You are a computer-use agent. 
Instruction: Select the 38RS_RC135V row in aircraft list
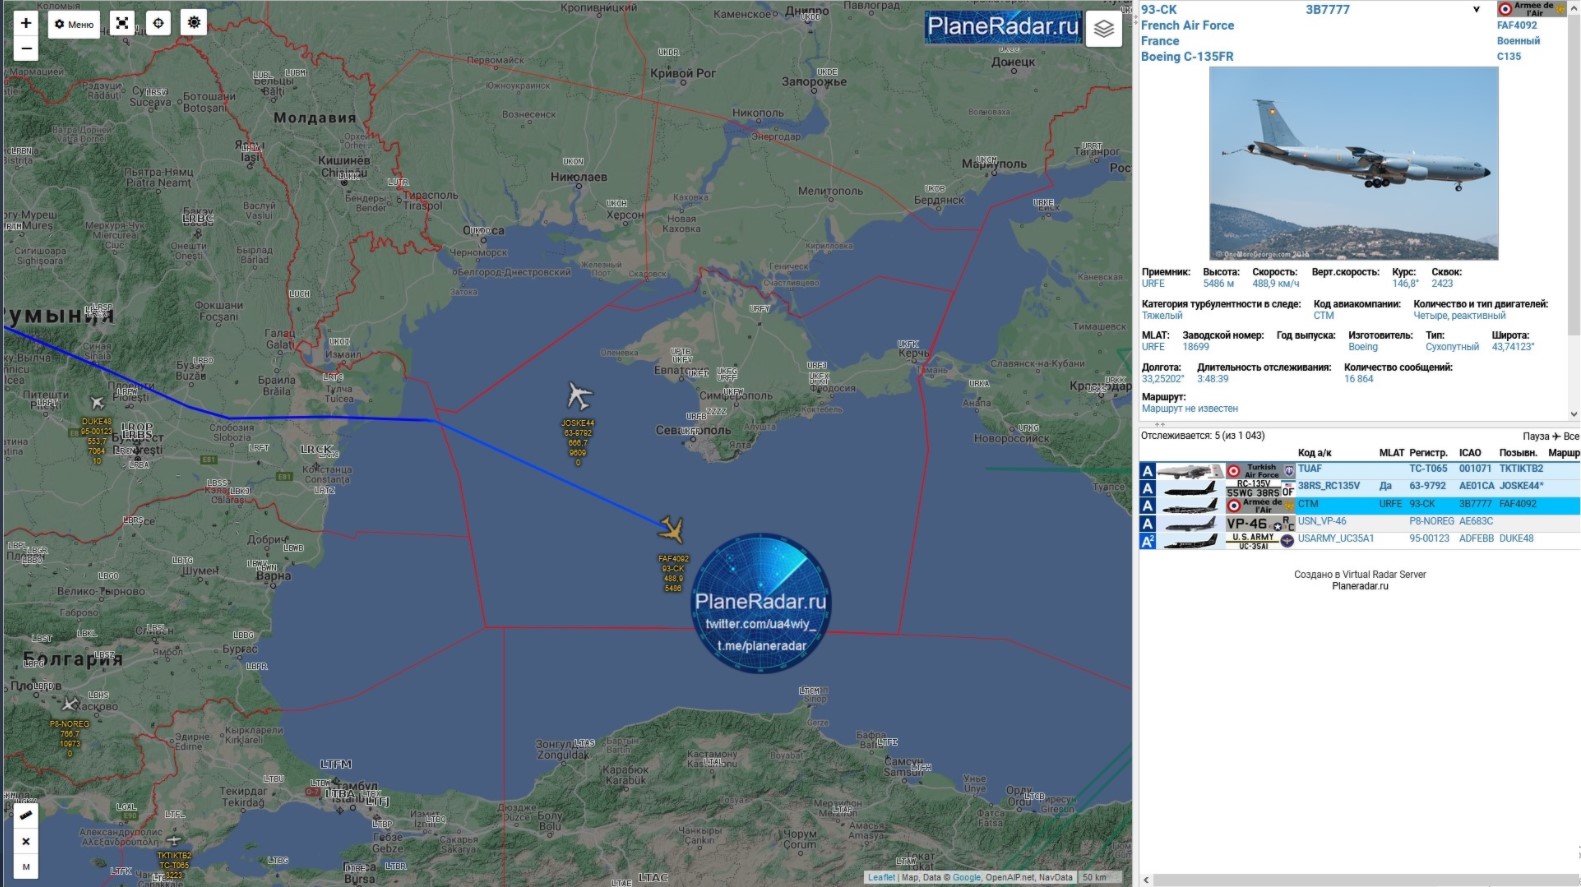point(1359,487)
